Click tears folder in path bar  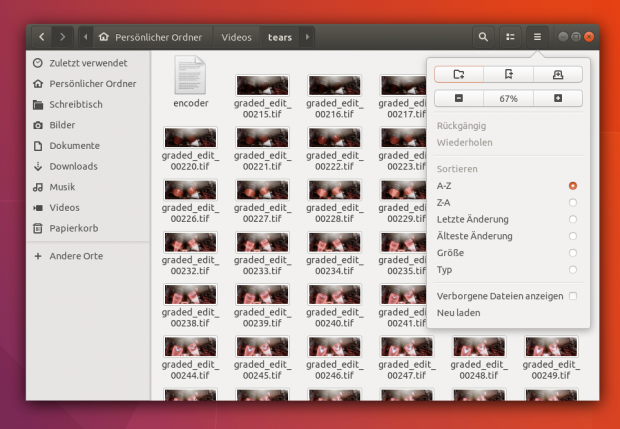pyautogui.click(x=280, y=37)
